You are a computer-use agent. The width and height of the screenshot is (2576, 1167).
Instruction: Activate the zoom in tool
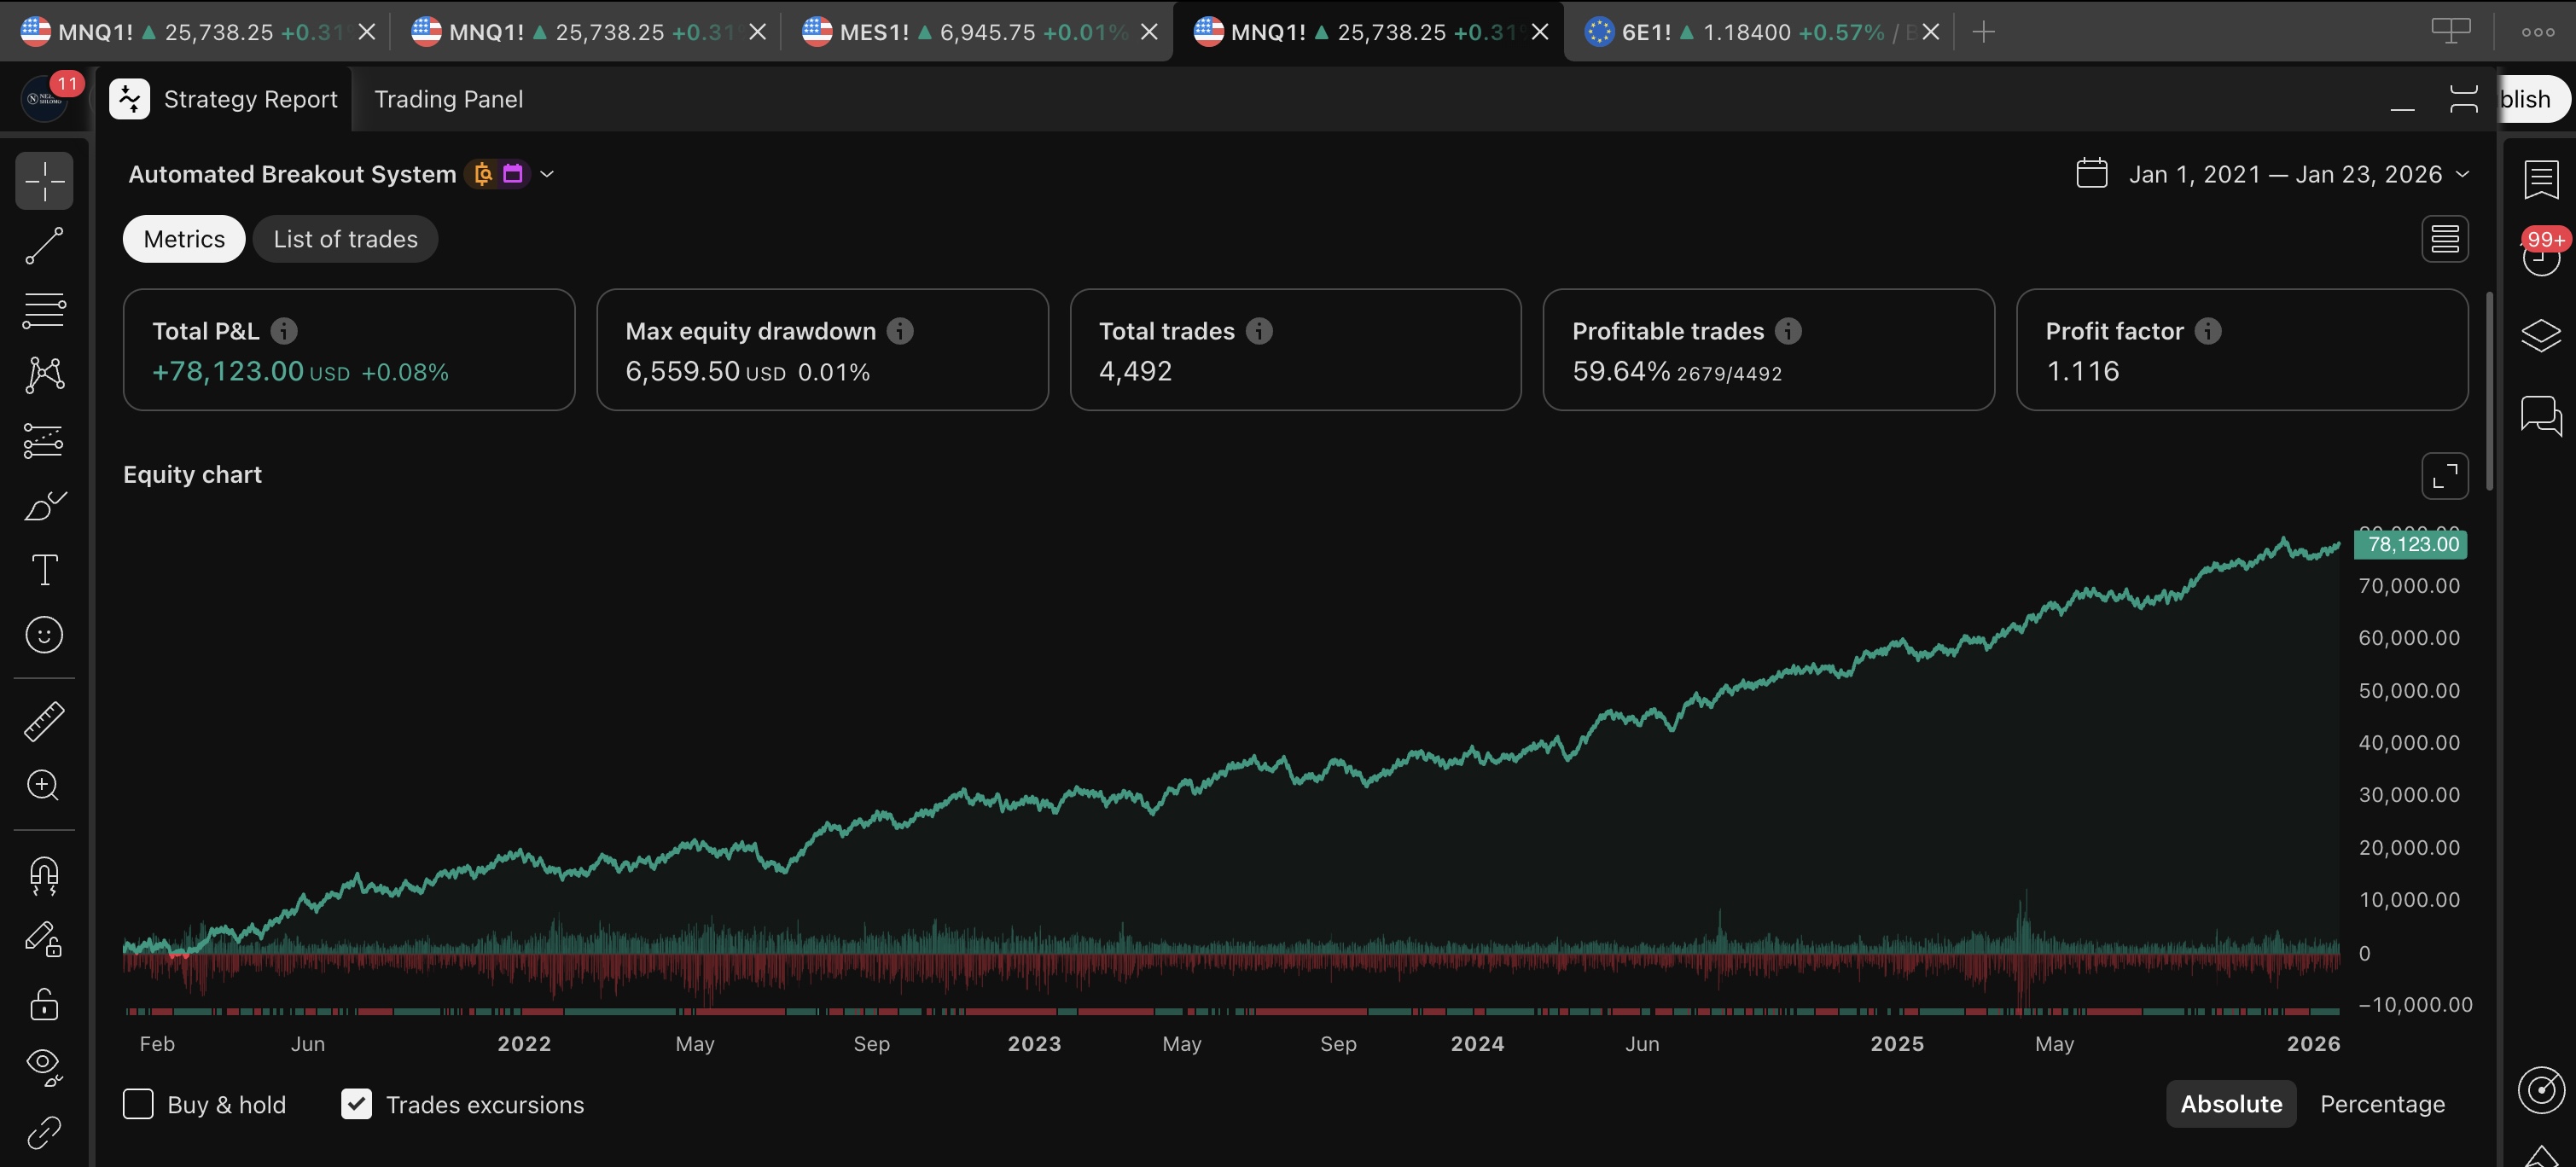[44, 786]
